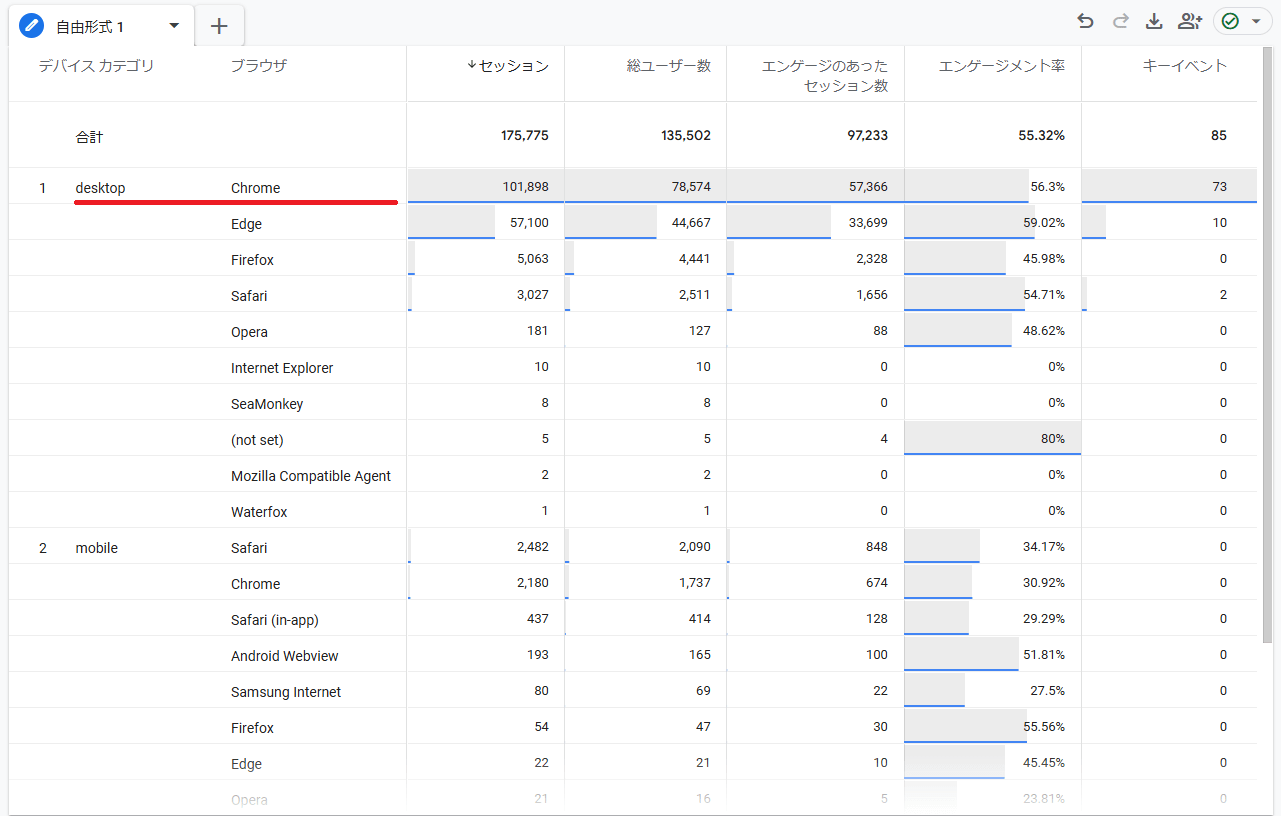Click the desktop Edge browser row
The width and height of the screenshot is (1281, 816).
[x=246, y=224]
